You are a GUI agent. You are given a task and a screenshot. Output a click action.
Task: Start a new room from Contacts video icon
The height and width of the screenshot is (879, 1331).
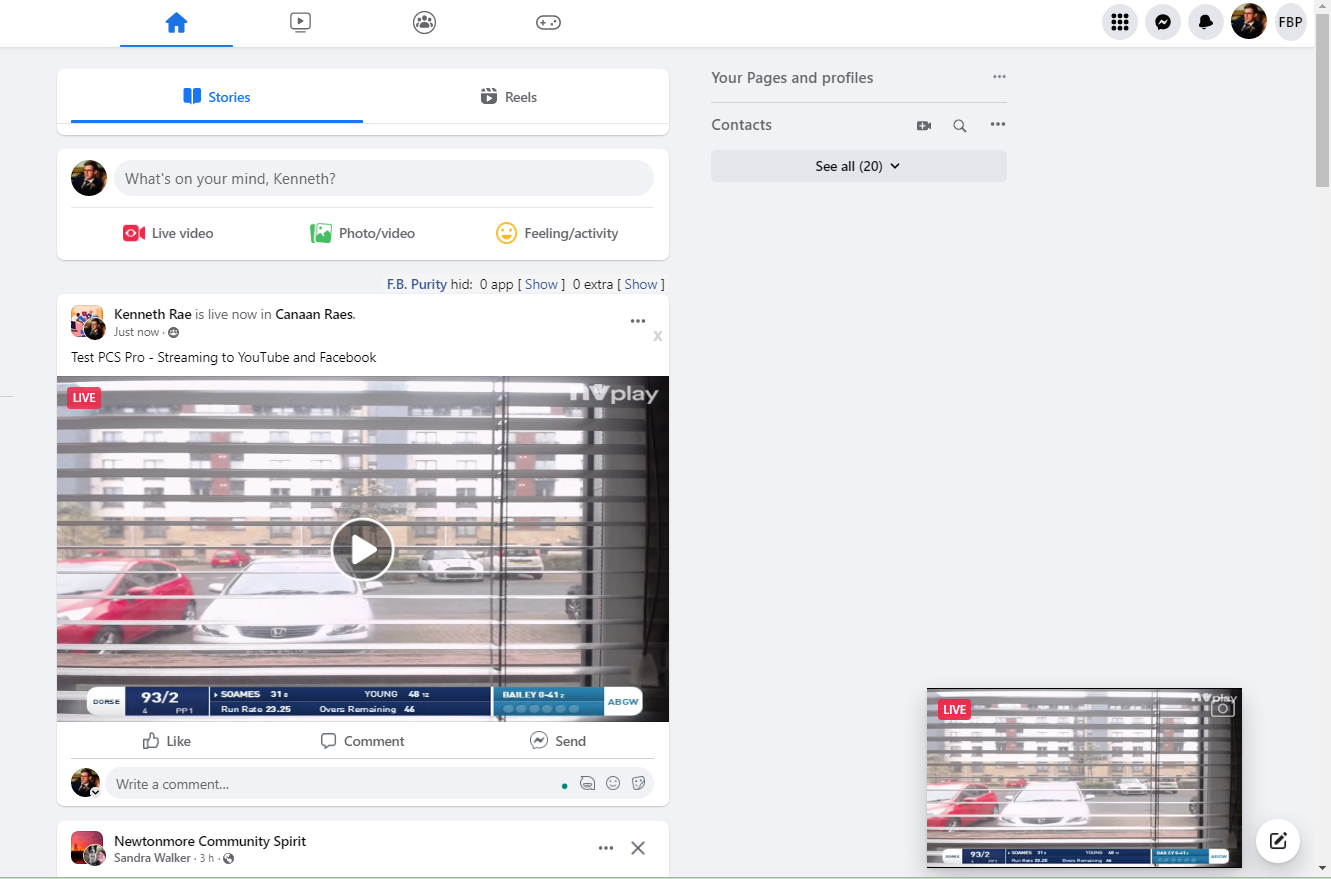[x=924, y=126]
